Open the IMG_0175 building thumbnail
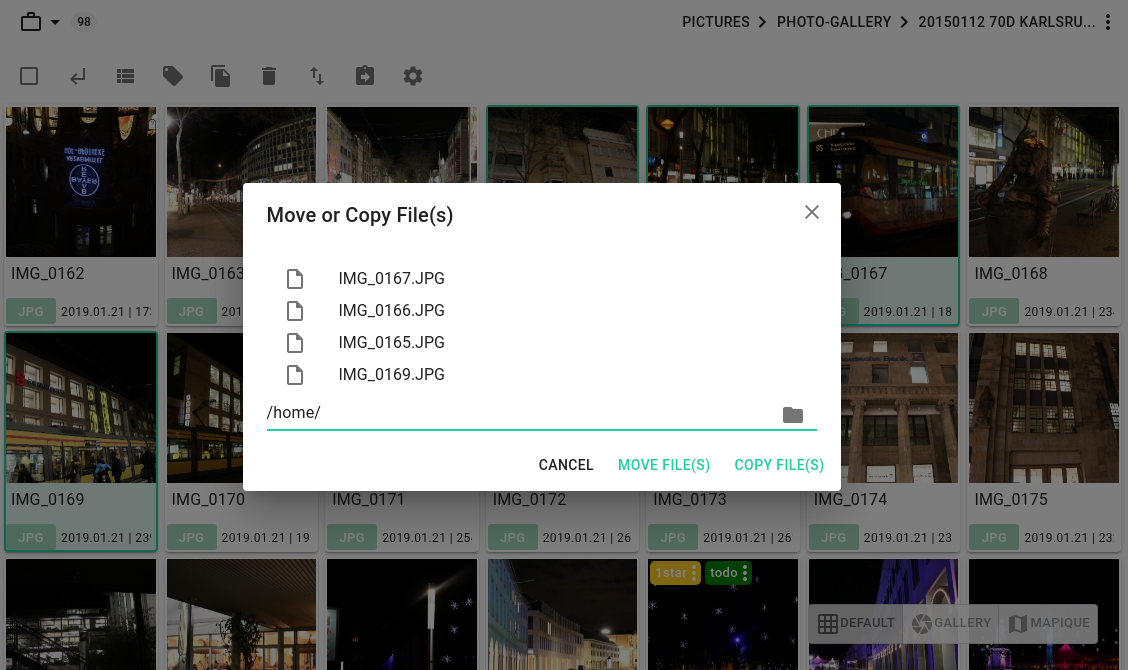The height and width of the screenshot is (670, 1128). point(1044,407)
